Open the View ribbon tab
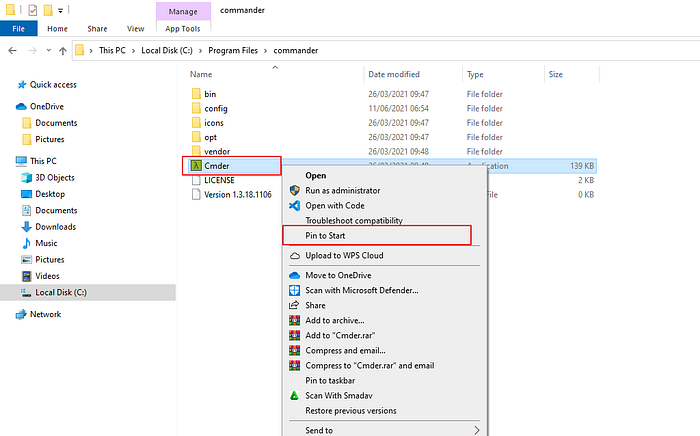The height and width of the screenshot is (436, 700). tap(135, 29)
